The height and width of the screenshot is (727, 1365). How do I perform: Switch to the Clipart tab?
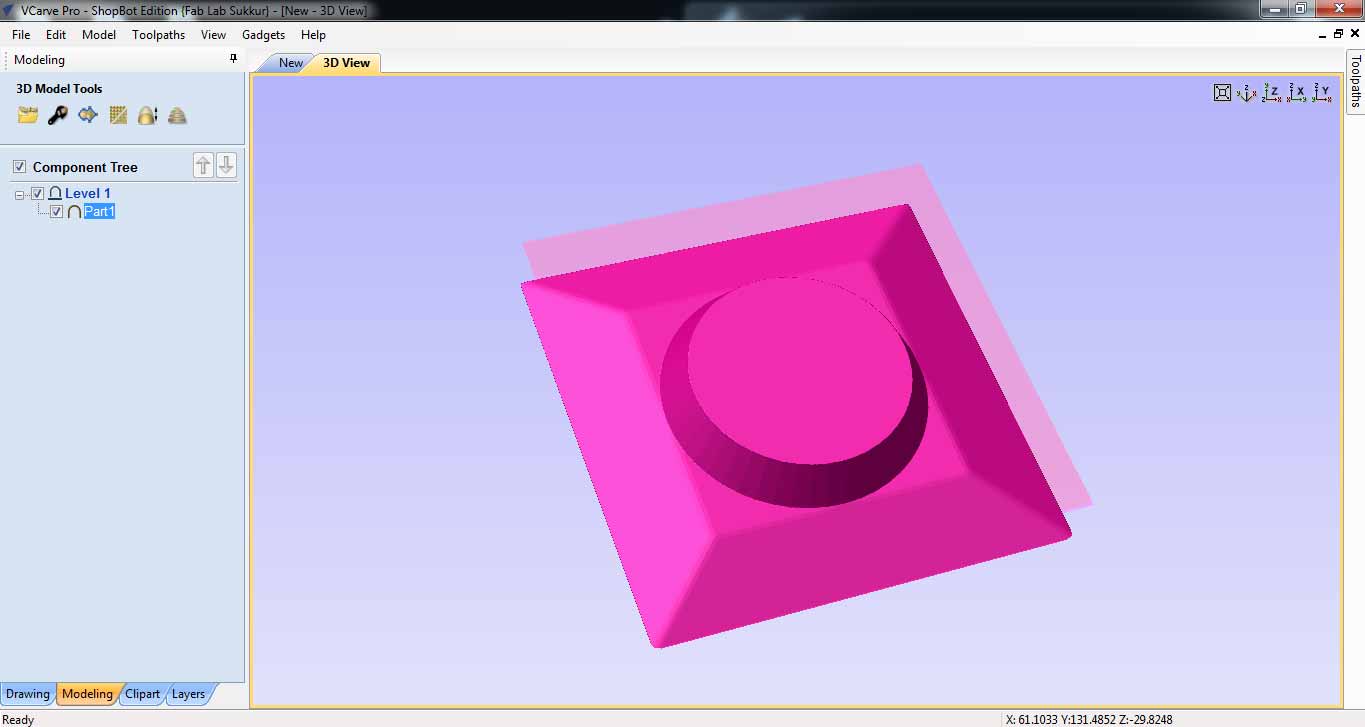tap(142, 694)
